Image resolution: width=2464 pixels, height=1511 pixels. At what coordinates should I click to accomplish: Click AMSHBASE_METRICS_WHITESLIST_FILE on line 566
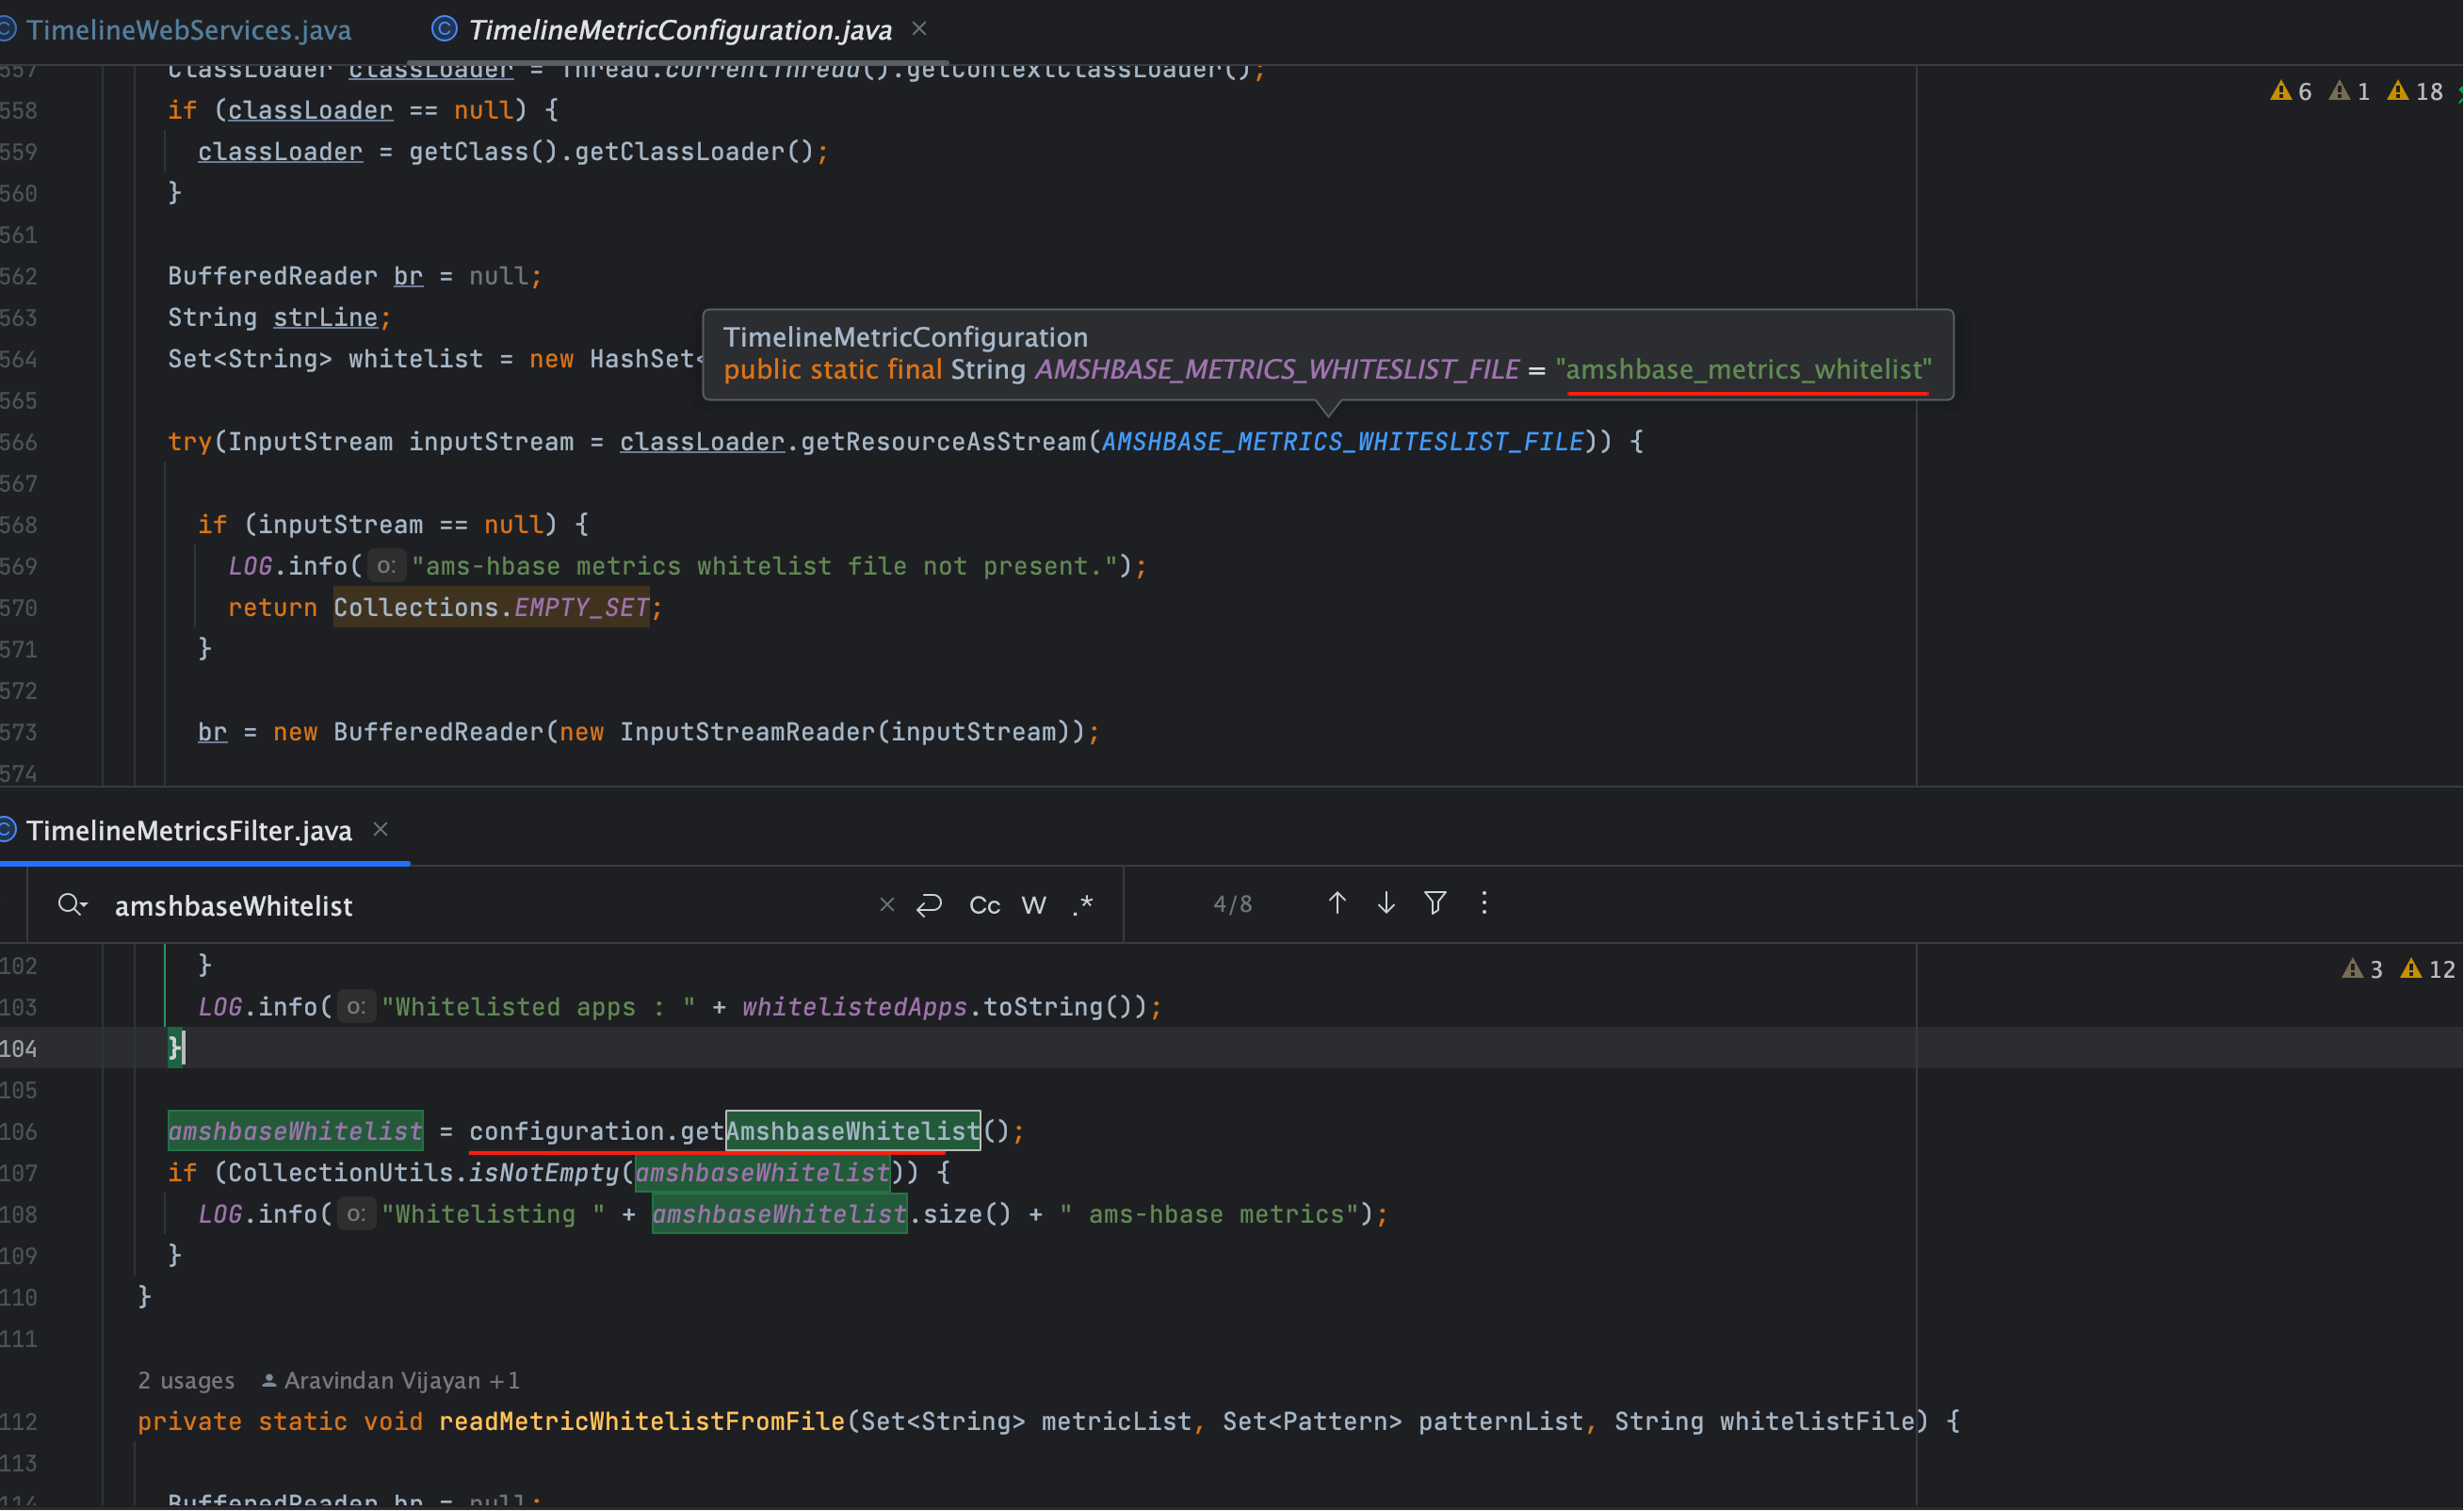pos(1343,442)
